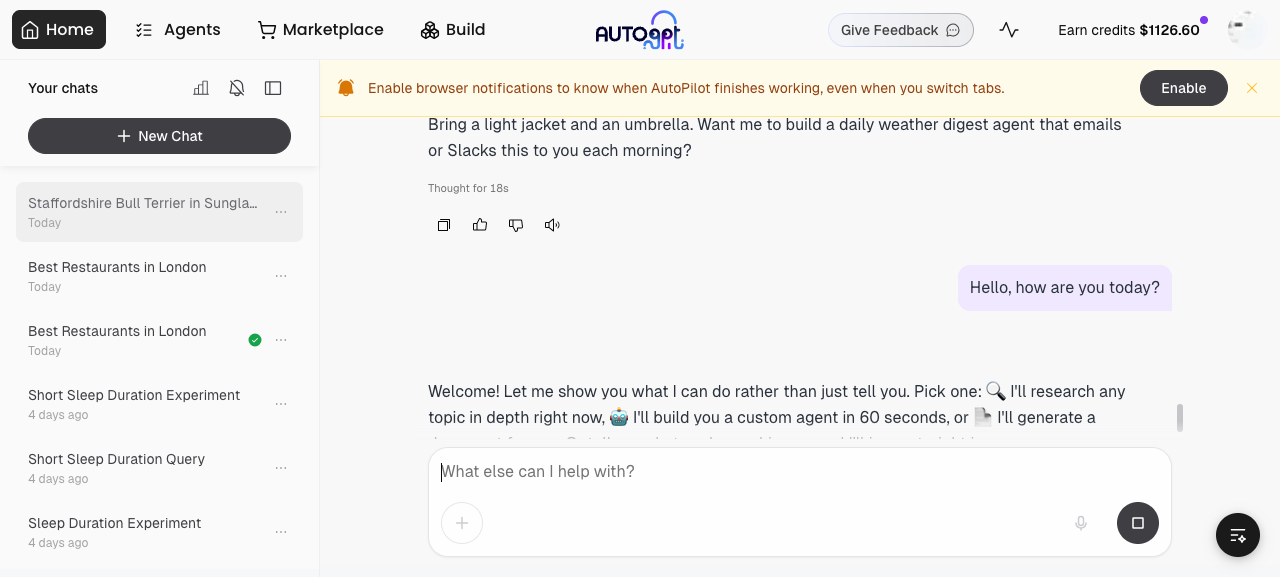This screenshot has height=577, width=1280.
Task: Open options for Short Sleep Duration Experiment
Action: coord(281,404)
